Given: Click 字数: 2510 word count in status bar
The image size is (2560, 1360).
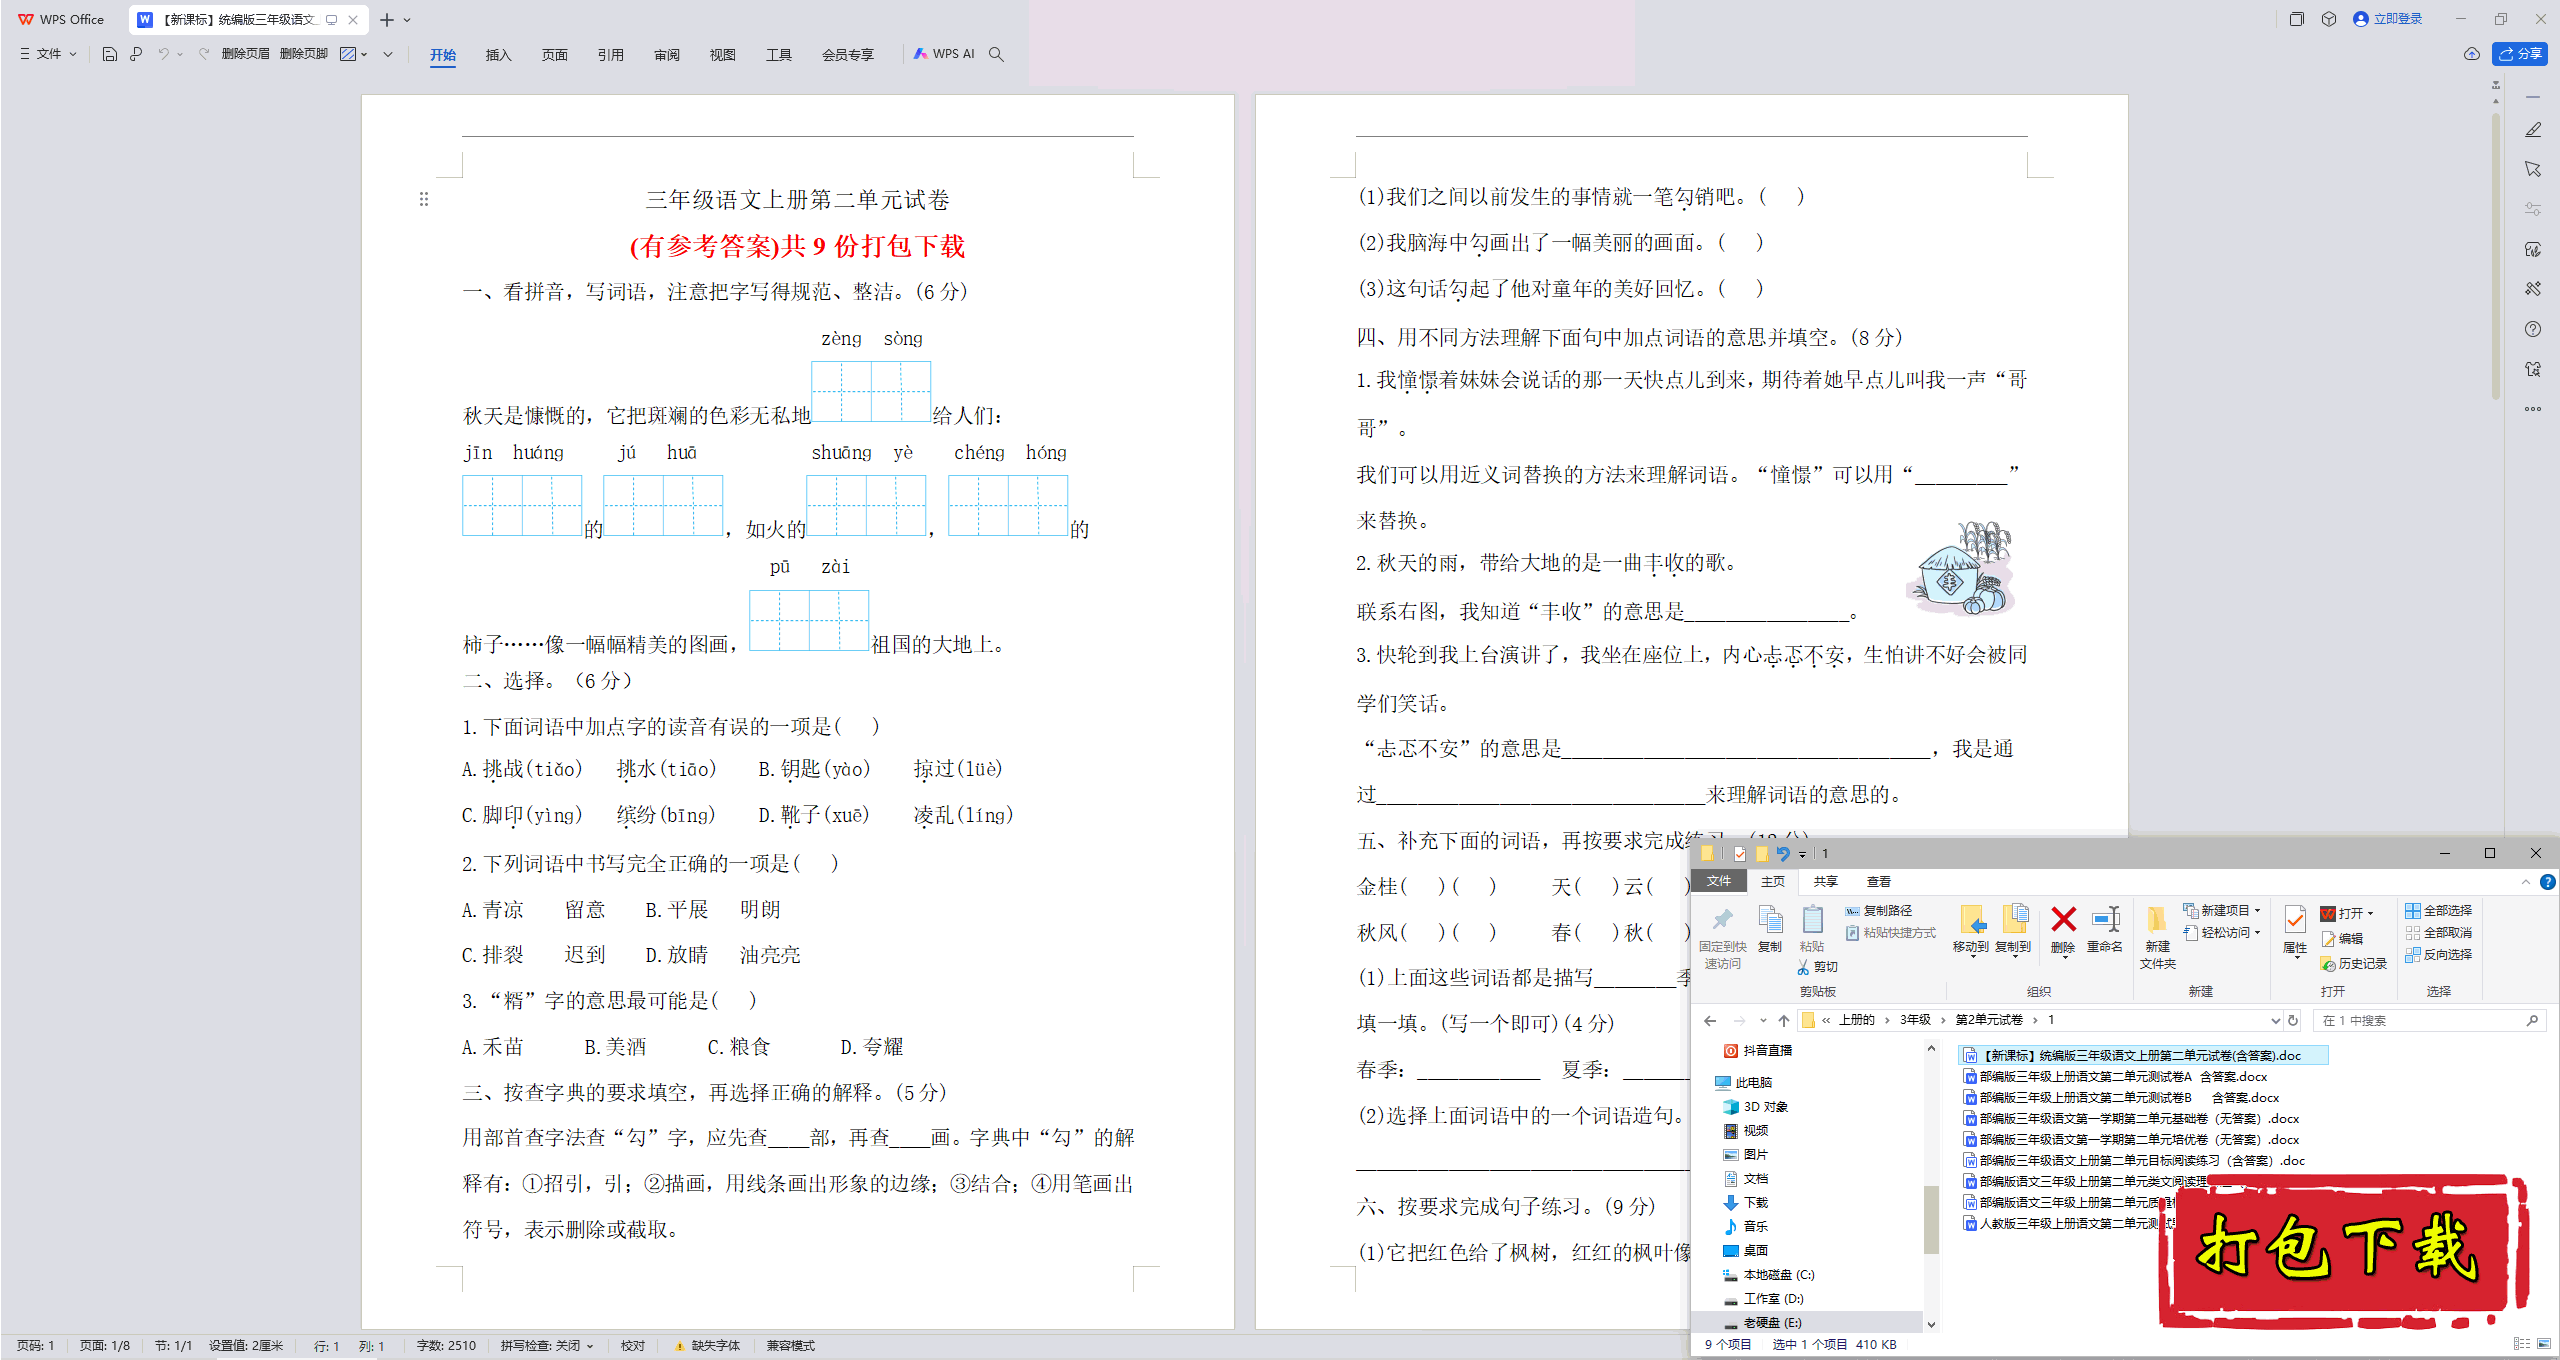Looking at the screenshot, I should pos(446,1346).
